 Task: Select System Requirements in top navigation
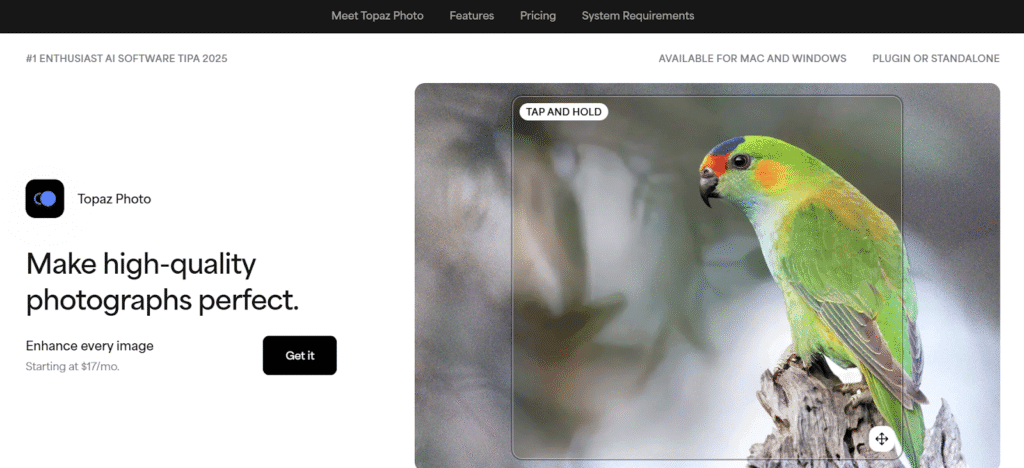click(x=638, y=16)
